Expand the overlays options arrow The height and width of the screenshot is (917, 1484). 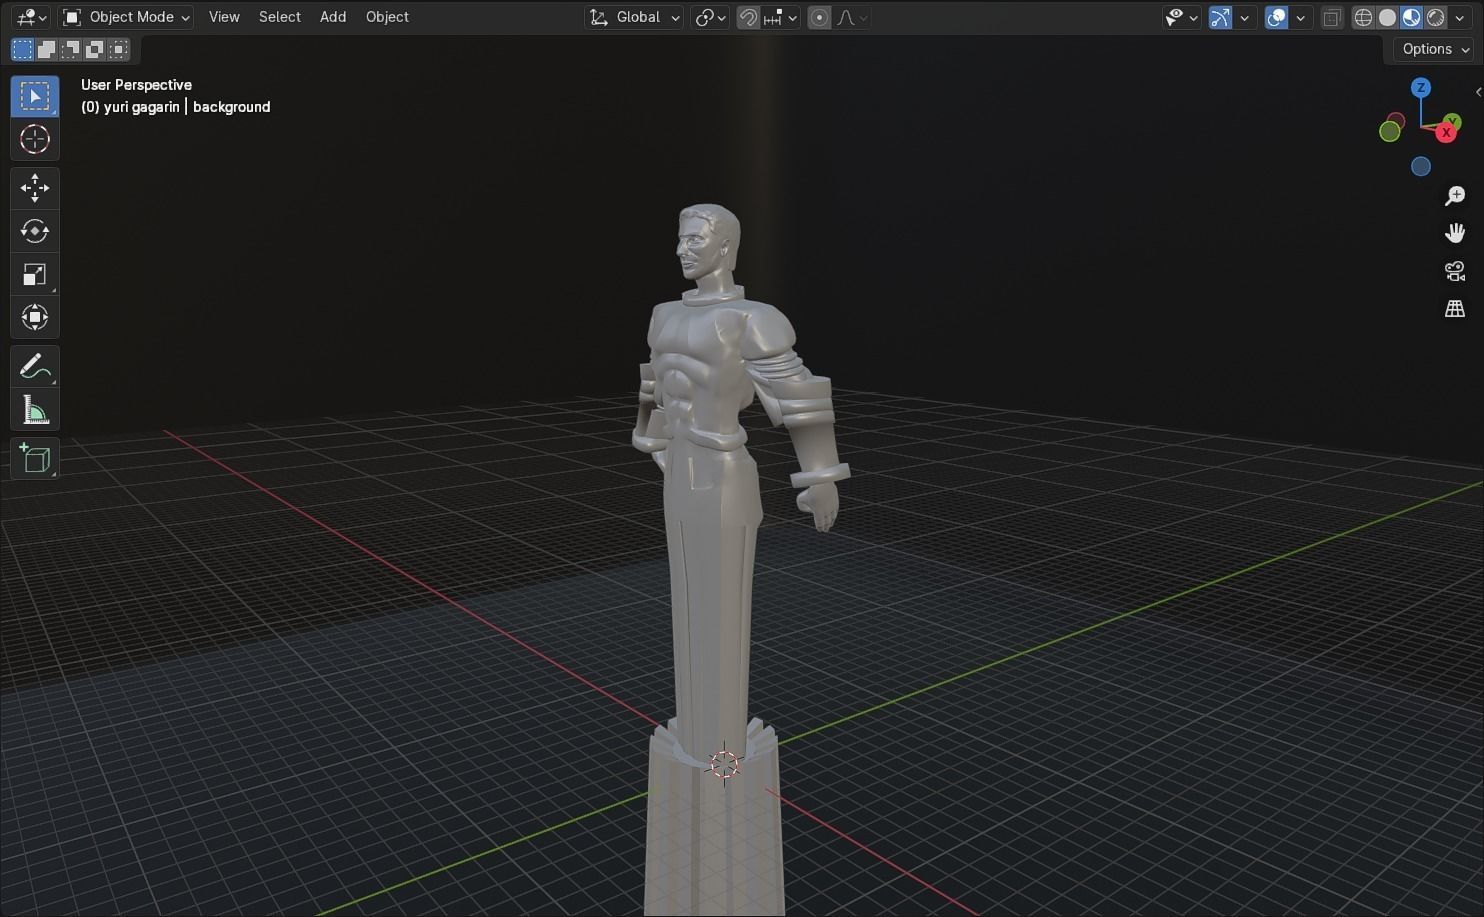(x=1301, y=17)
